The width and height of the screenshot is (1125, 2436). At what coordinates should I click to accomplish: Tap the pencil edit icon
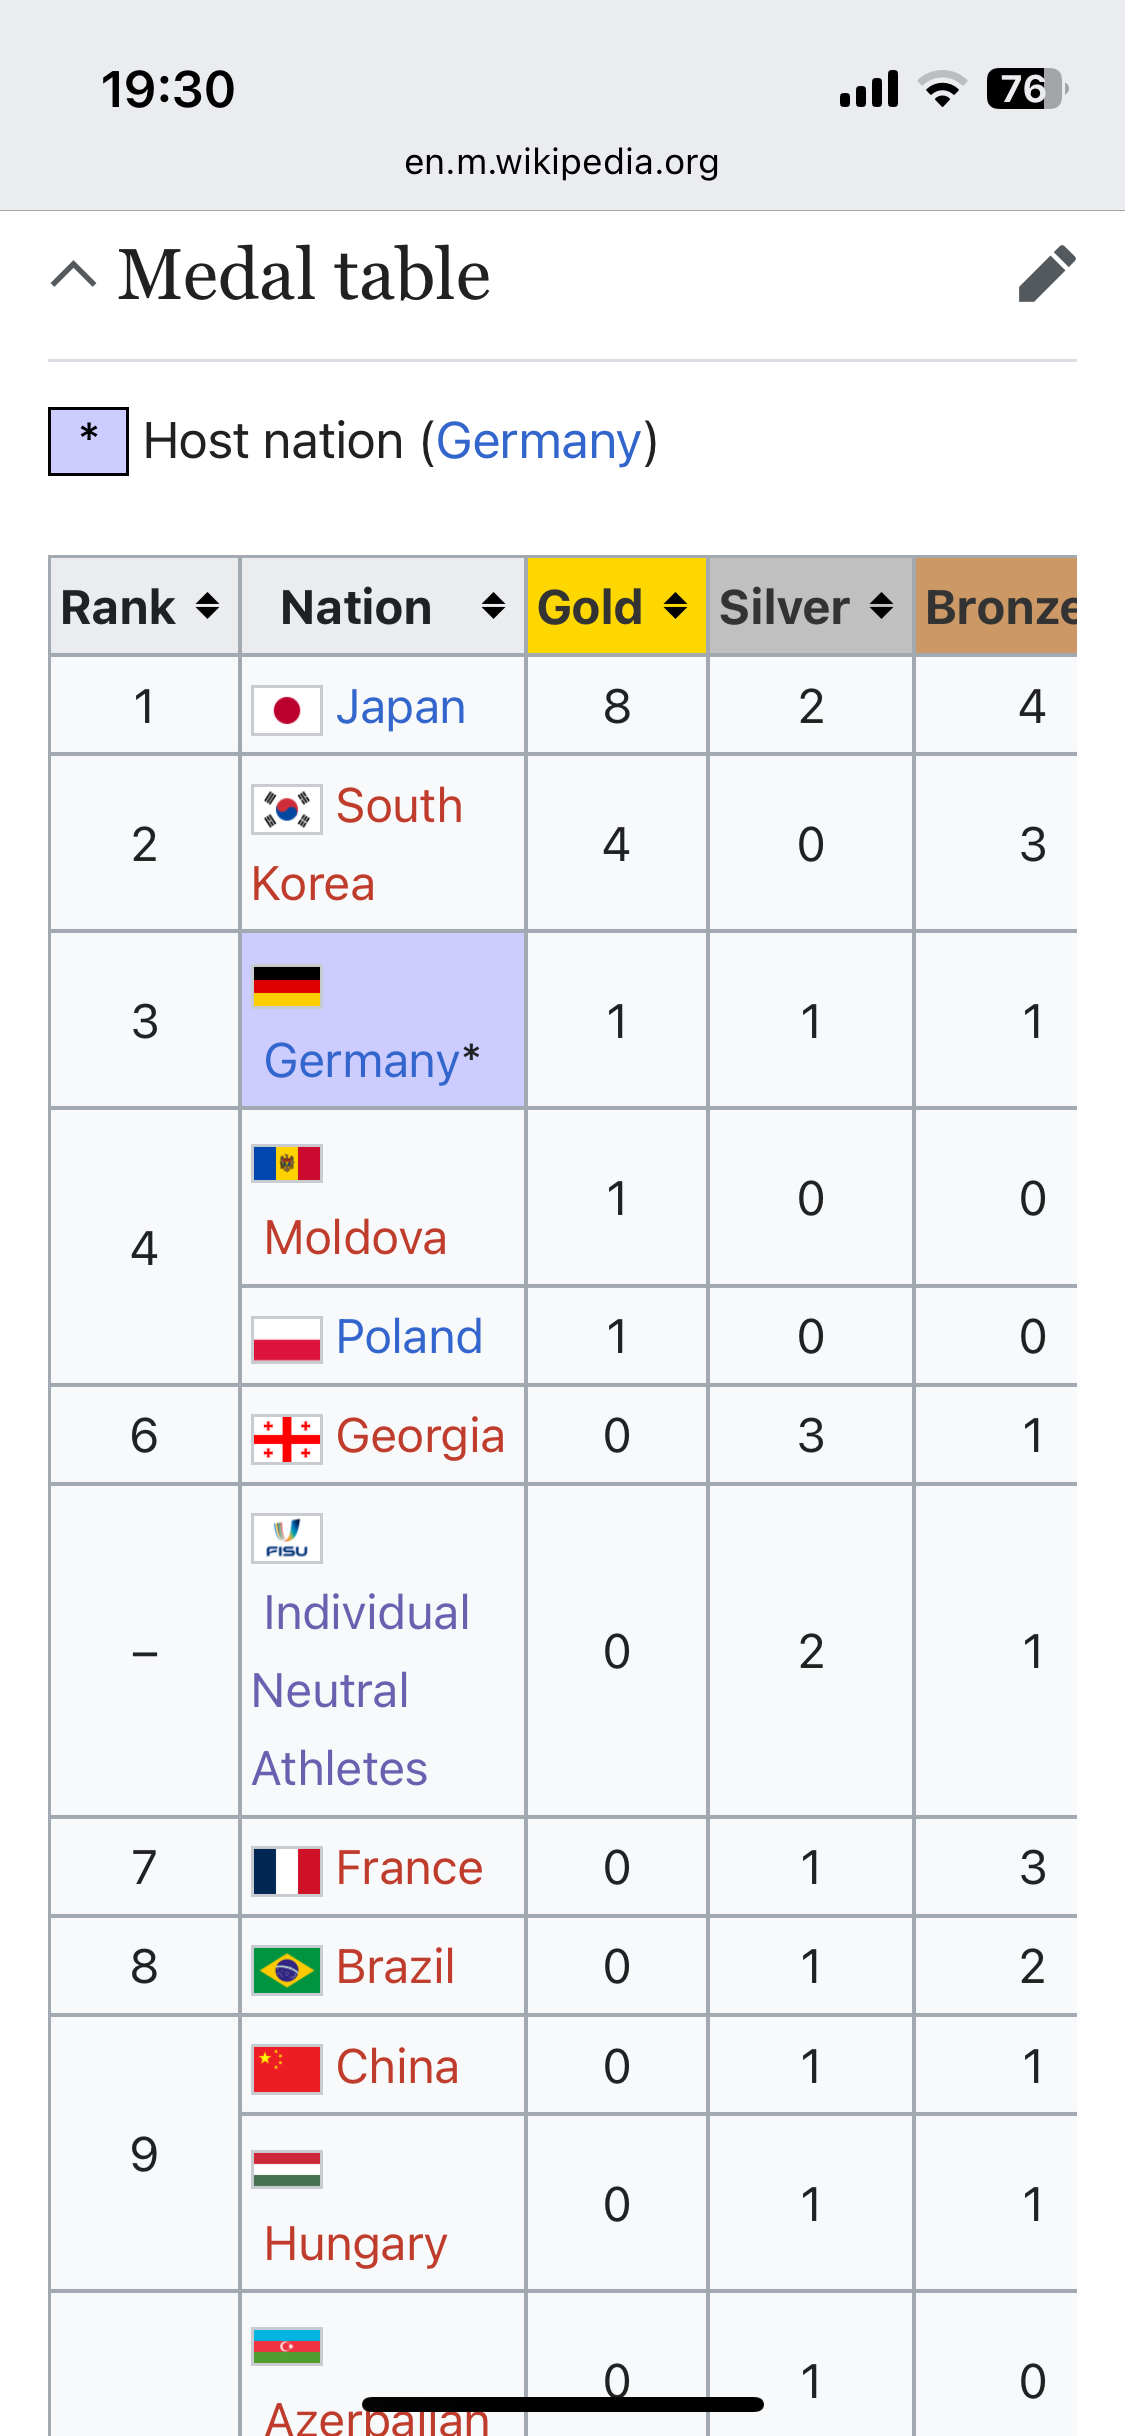pyautogui.click(x=1046, y=273)
